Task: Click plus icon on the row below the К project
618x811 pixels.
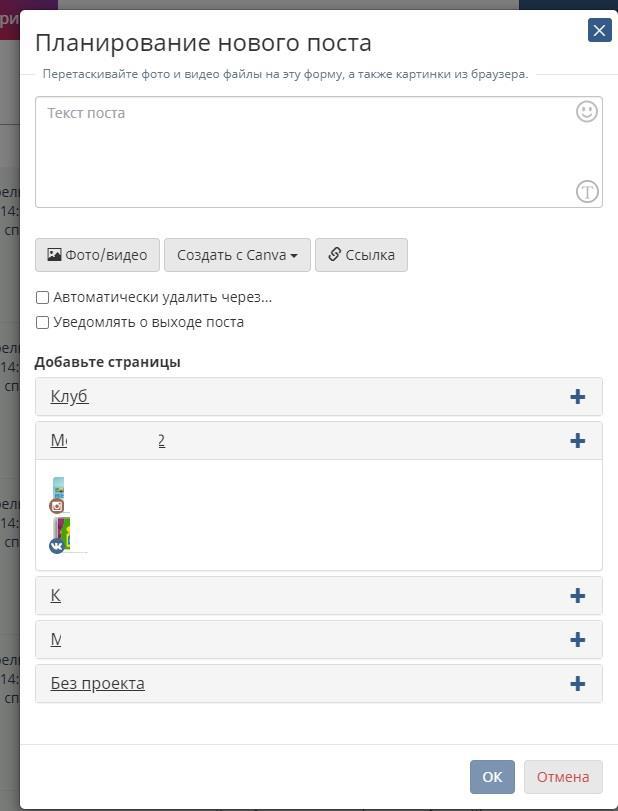Action: (x=577, y=640)
